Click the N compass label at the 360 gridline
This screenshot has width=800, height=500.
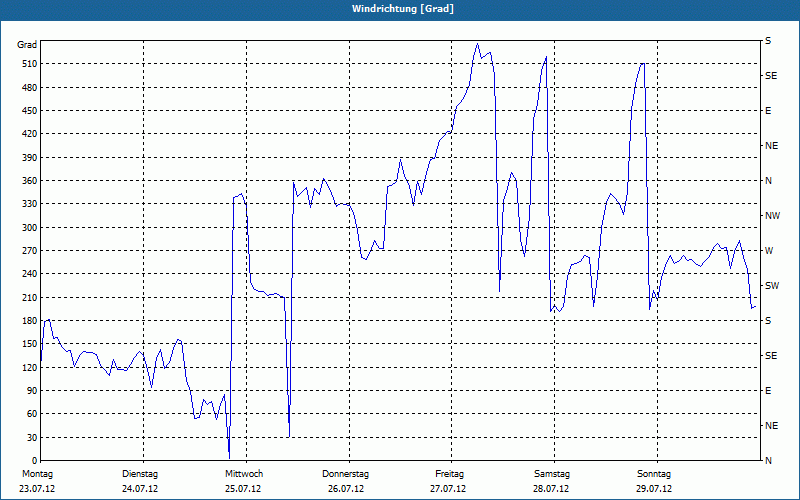pyautogui.click(x=768, y=181)
